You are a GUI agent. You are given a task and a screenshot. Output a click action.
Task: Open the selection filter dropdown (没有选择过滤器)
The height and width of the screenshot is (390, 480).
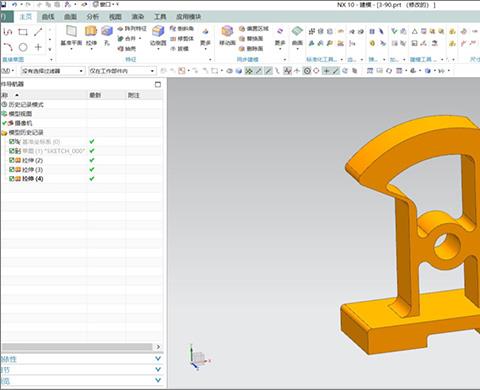tap(52, 71)
